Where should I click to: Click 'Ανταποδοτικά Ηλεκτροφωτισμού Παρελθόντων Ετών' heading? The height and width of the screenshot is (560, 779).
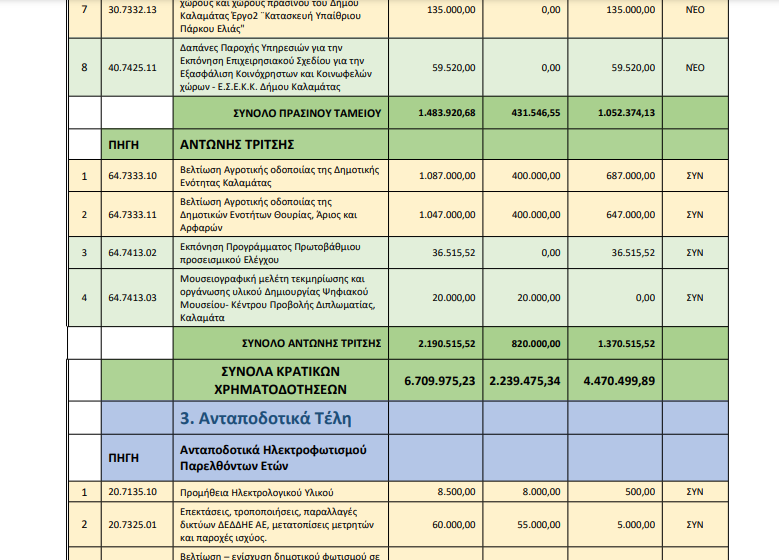point(273,458)
